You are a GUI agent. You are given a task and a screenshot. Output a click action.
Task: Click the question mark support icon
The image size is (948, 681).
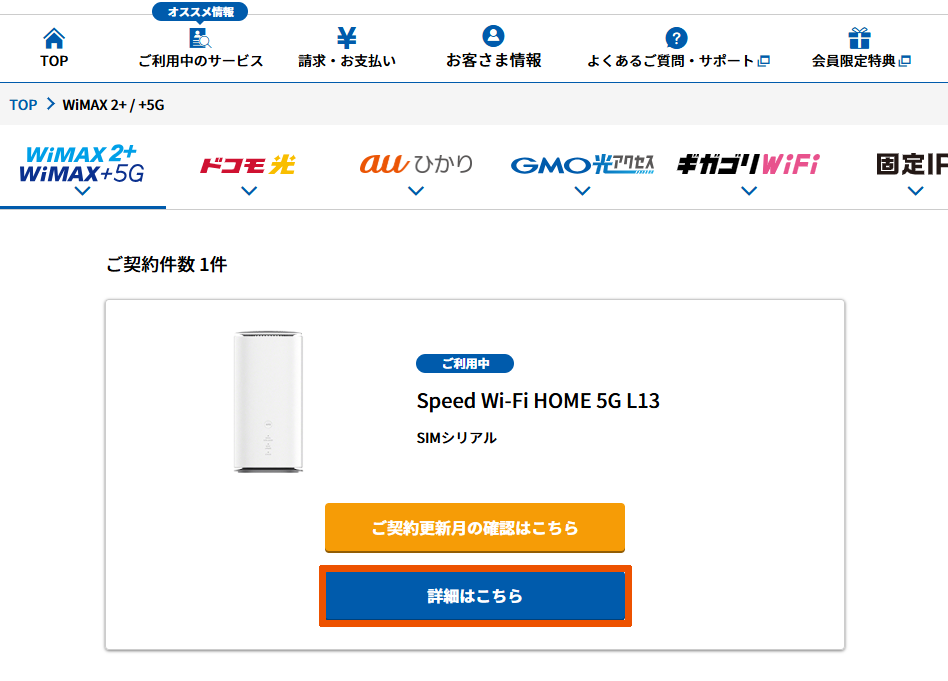677,39
